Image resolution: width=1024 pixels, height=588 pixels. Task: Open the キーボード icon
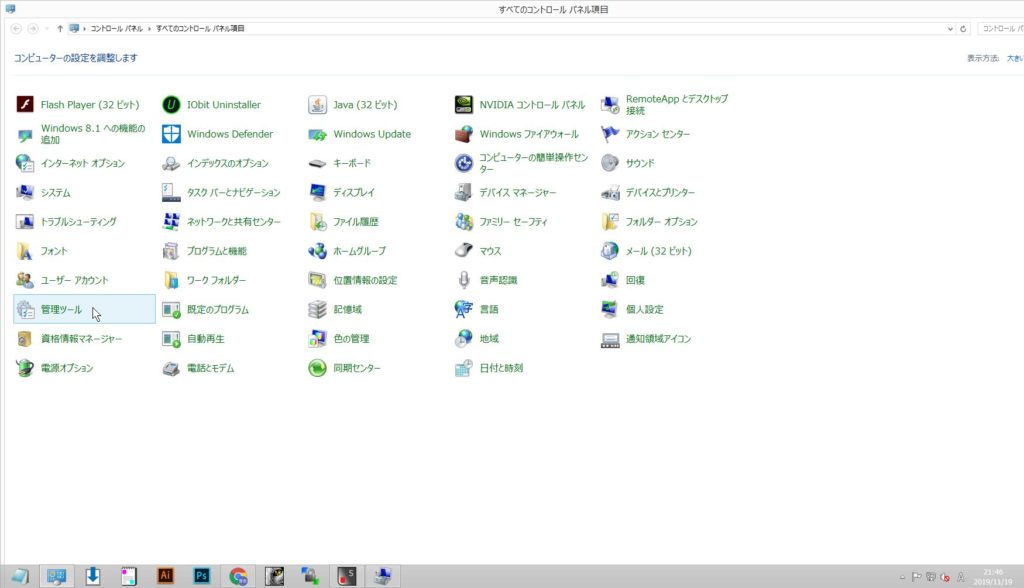coord(317,163)
